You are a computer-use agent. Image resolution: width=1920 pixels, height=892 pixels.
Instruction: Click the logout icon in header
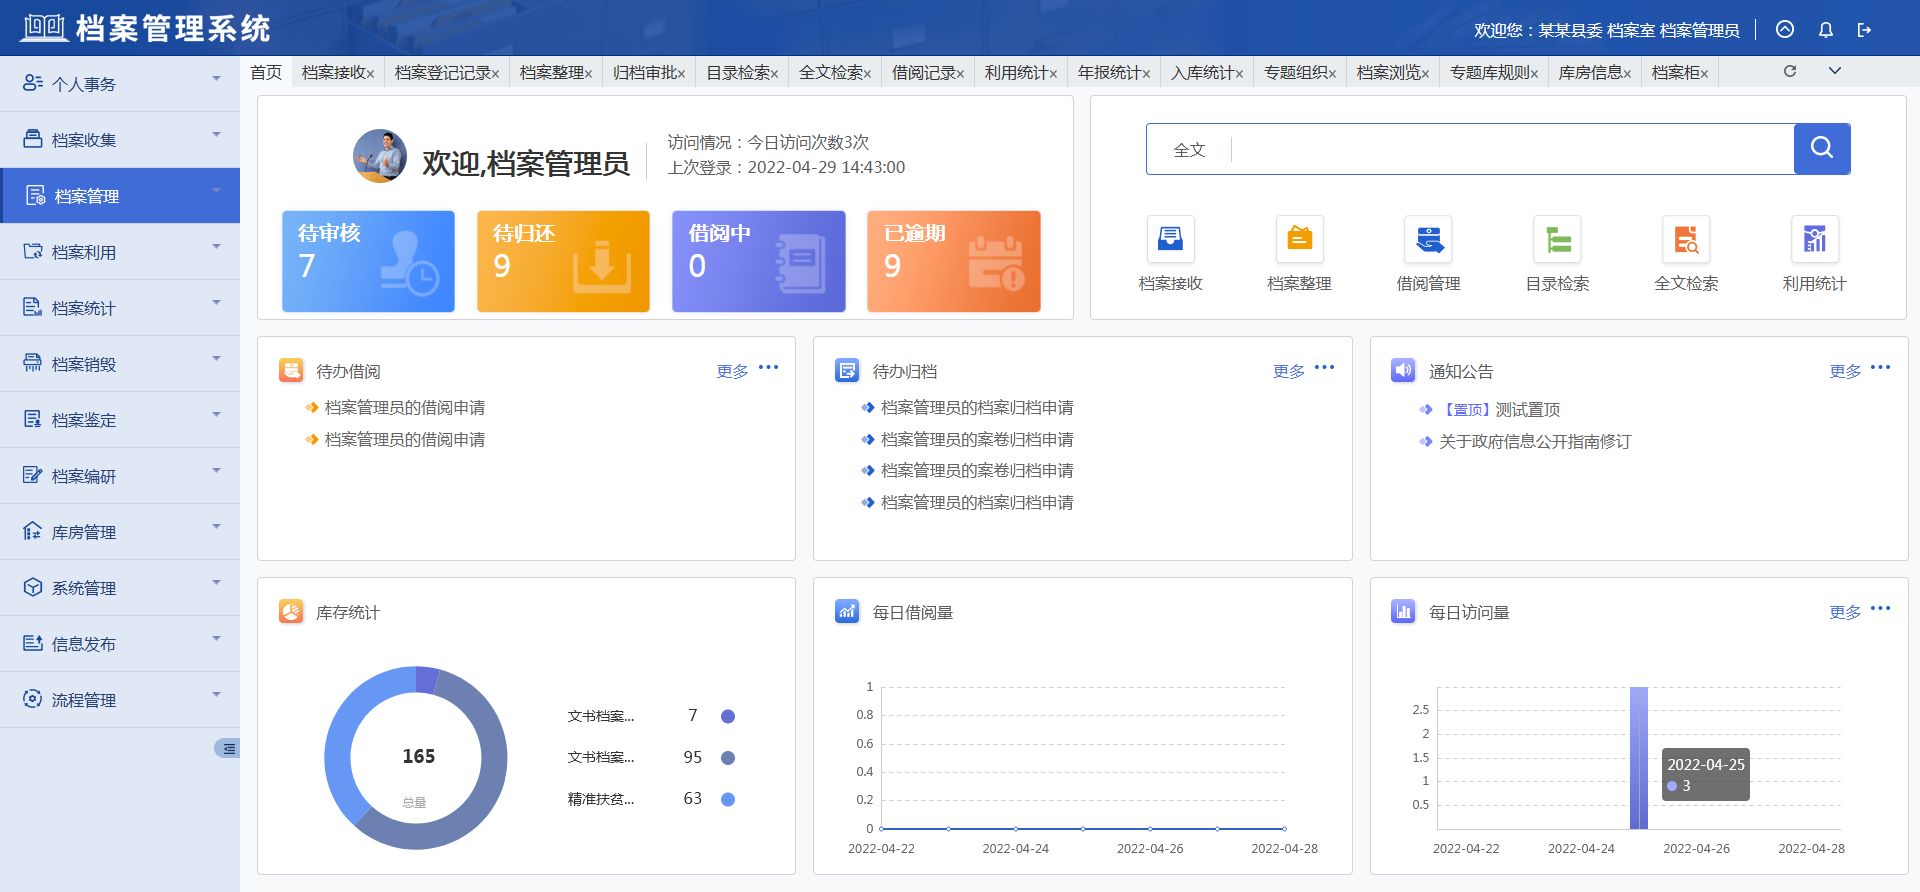point(1864,30)
